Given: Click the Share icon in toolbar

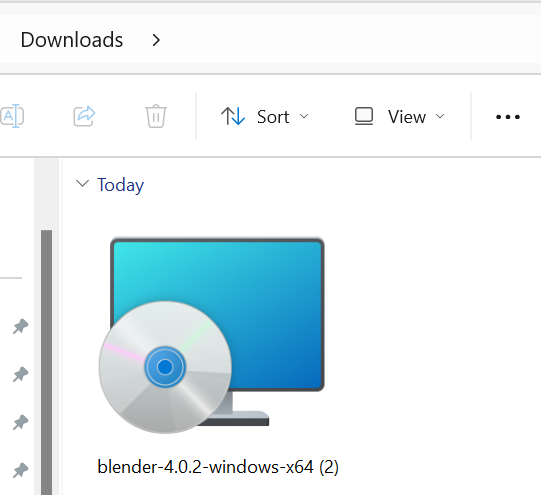Looking at the screenshot, I should (x=84, y=116).
